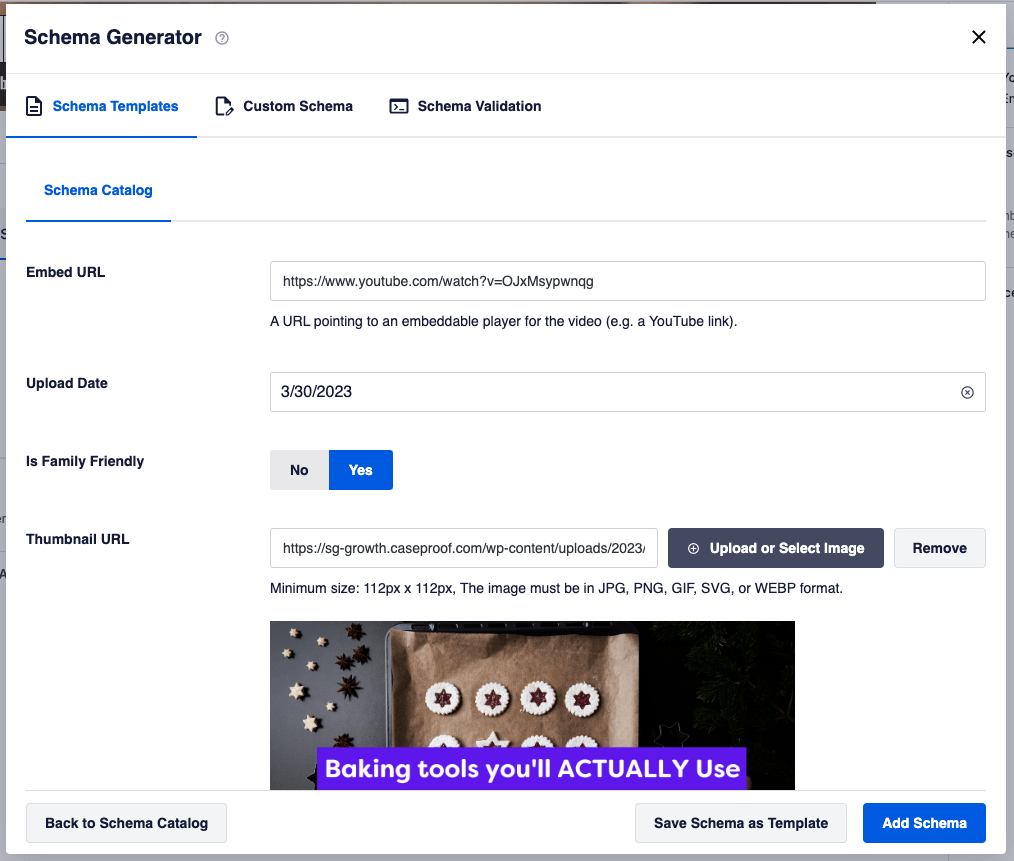
Task: Focus the Thumbnail URL text field
Action: 464,549
